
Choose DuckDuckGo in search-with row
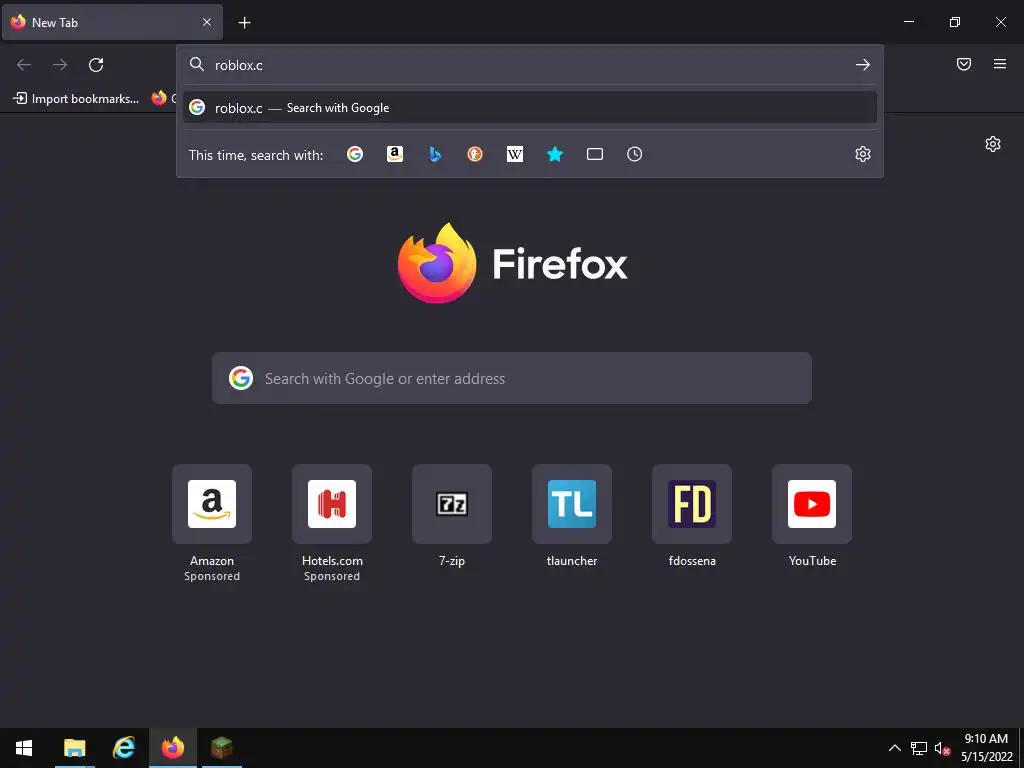475,154
